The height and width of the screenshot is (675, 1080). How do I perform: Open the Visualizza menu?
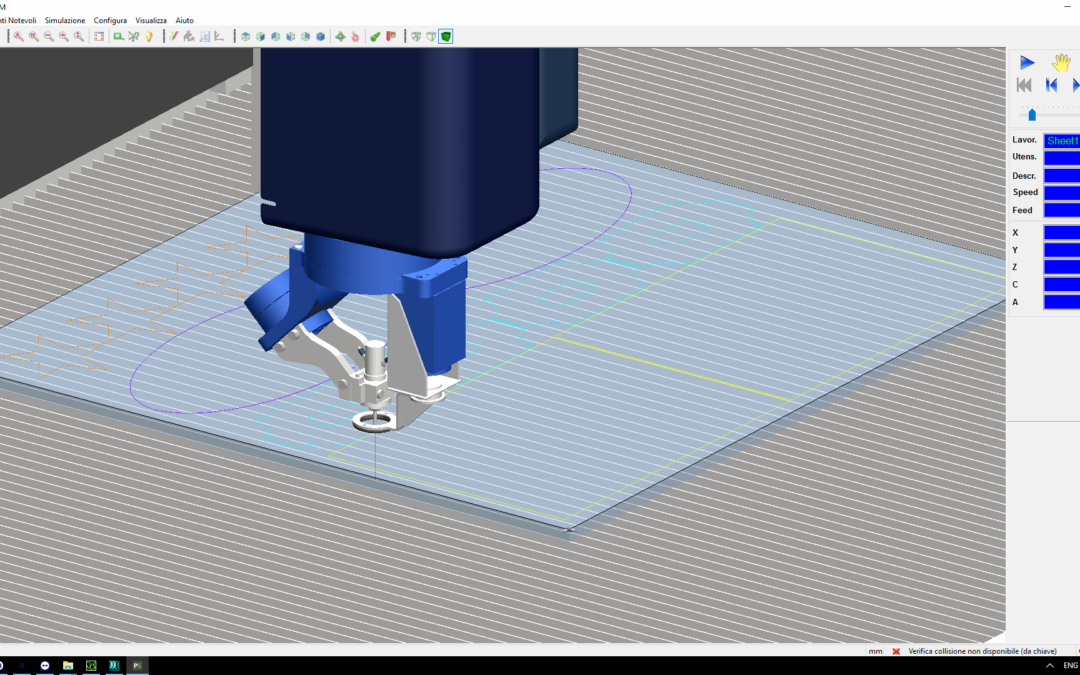(x=151, y=20)
